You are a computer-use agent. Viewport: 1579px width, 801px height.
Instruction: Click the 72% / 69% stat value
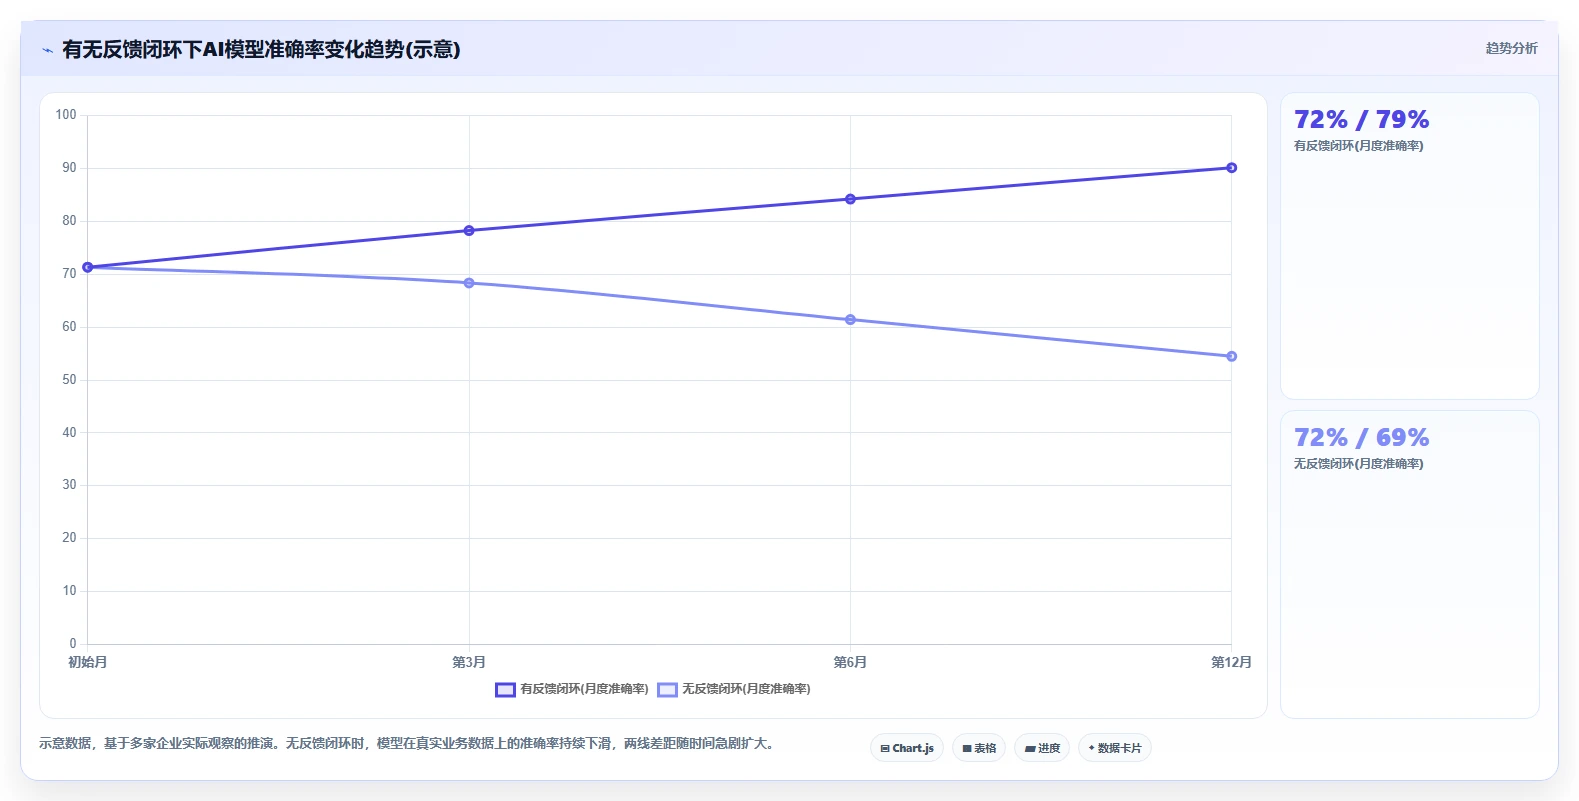click(x=1361, y=438)
